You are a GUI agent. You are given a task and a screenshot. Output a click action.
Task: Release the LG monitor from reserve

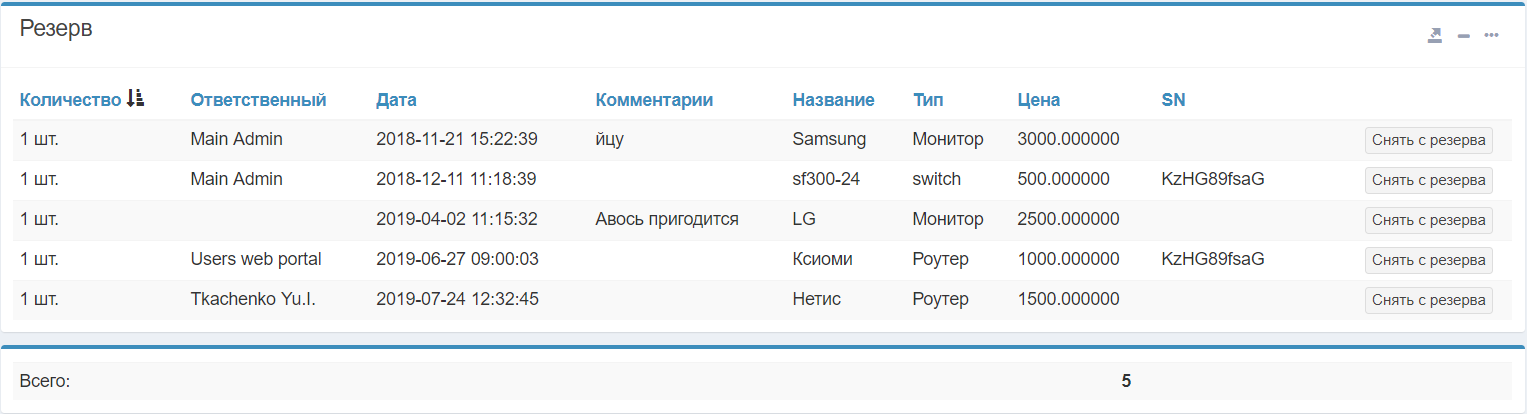[x=1428, y=220]
